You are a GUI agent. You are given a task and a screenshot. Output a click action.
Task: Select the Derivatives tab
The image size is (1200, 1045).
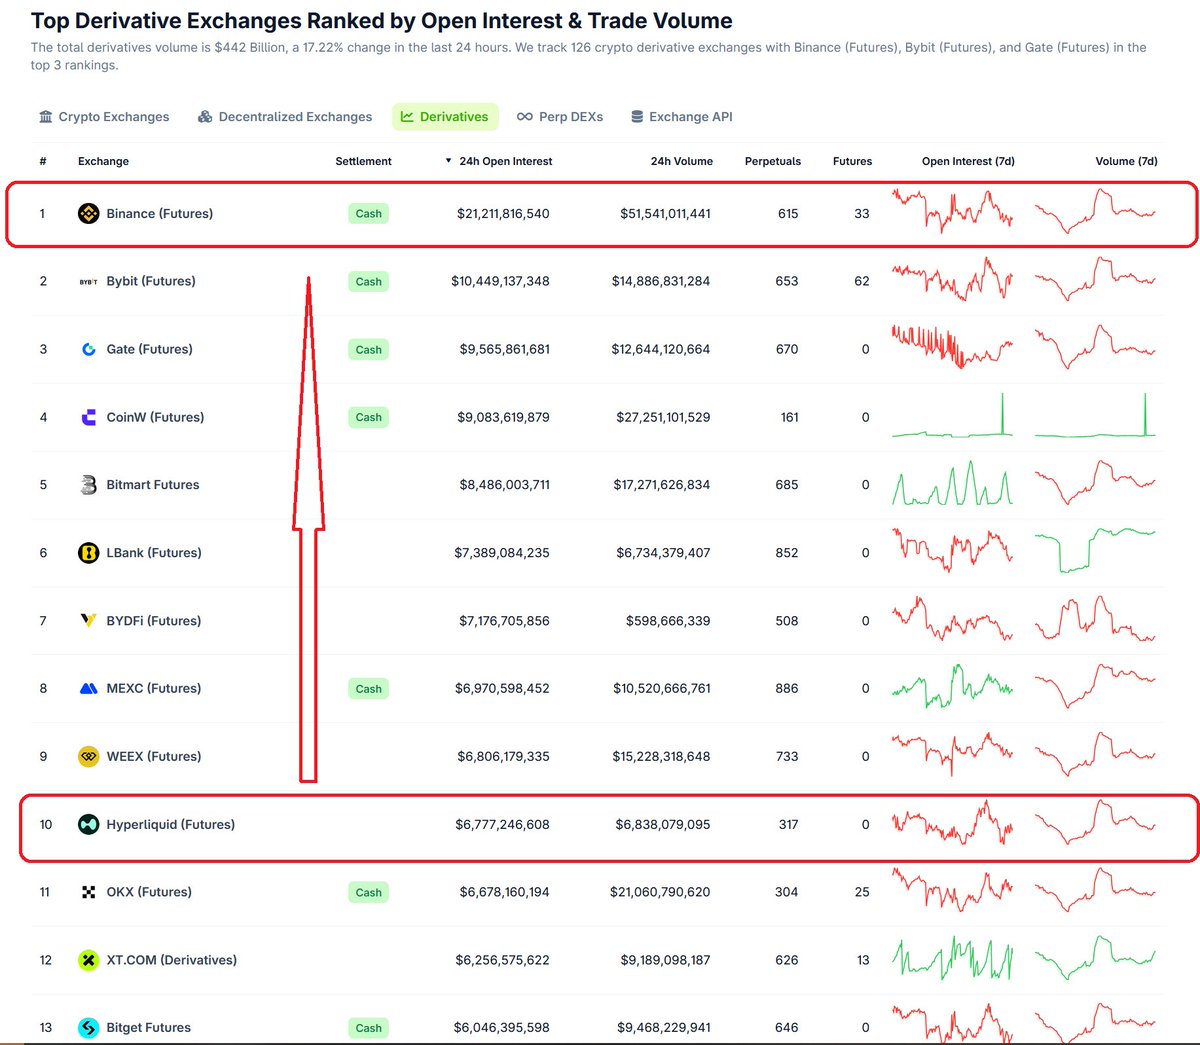[445, 117]
